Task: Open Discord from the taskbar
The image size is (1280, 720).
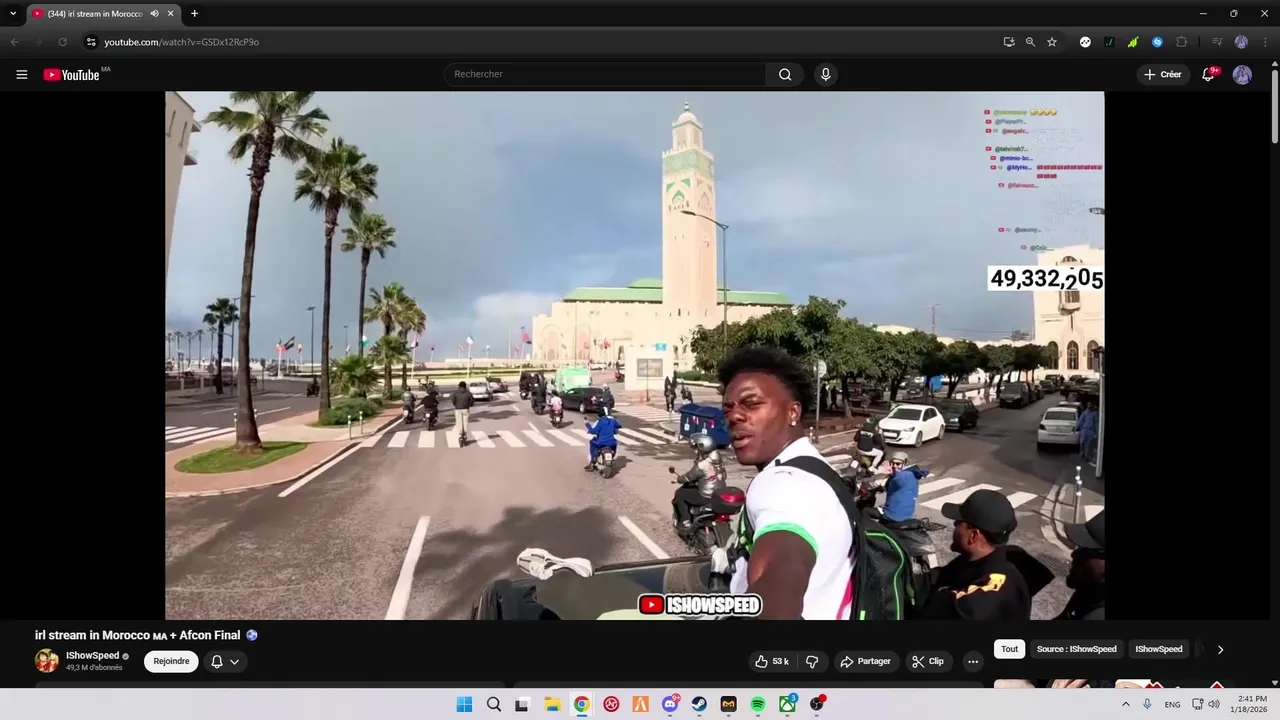Action: [x=670, y=704]
